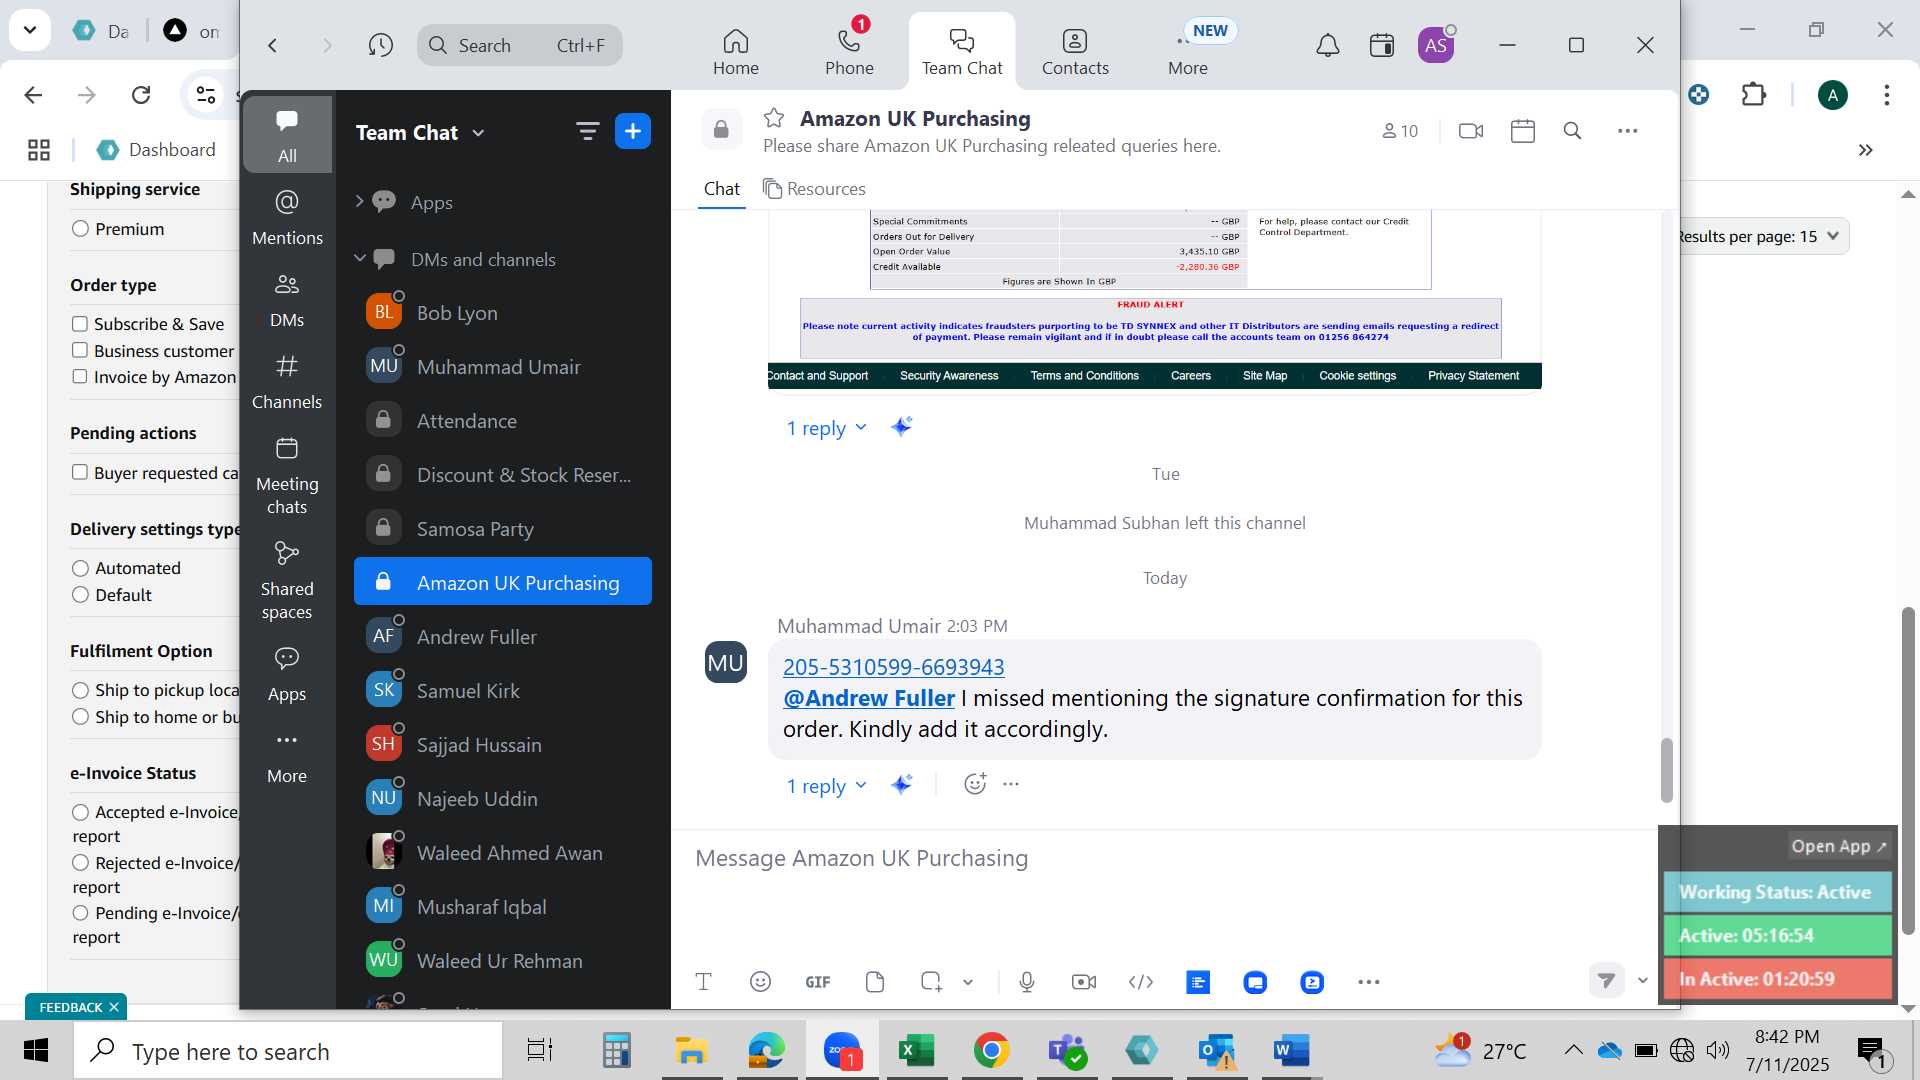Expand 1 reply under Muhammad Umair's message
Screen dimensions: 1920x1080
point(826,786)
